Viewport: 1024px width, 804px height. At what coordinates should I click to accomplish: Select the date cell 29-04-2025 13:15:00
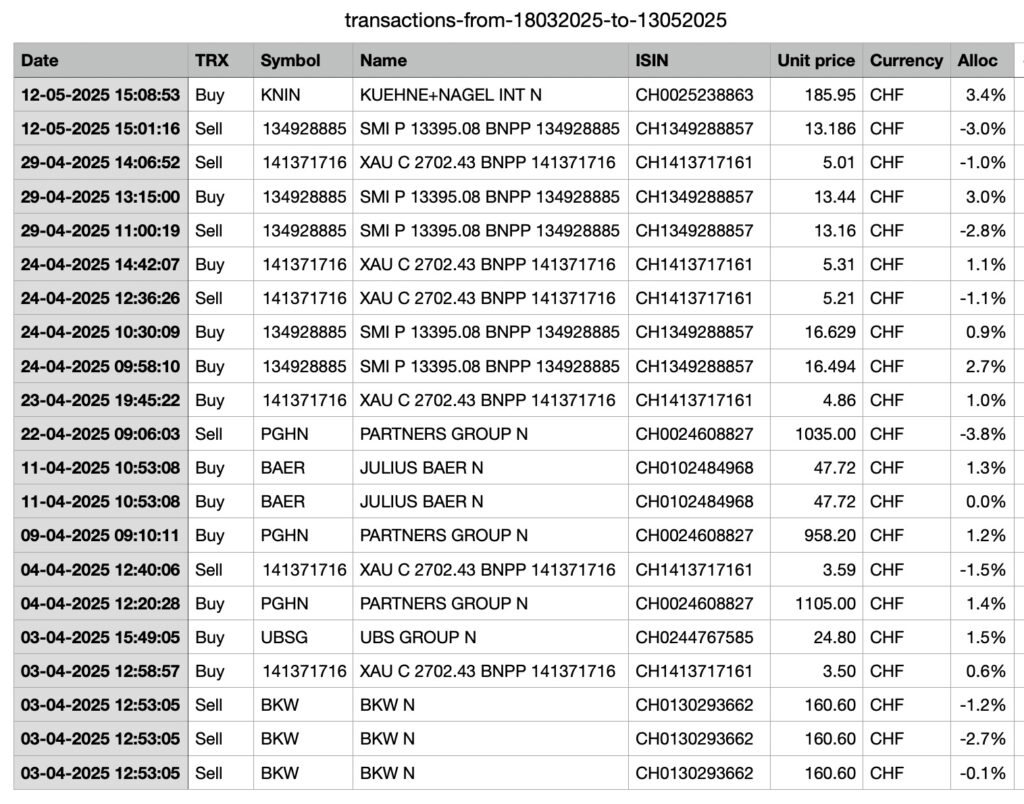(101, 197)
